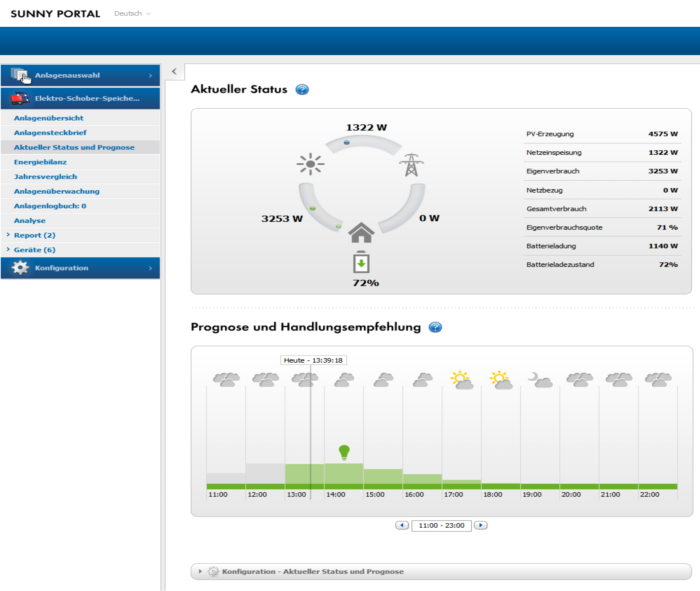Screen dimensions: 700x591
Task: Click the battery charging icon
Action: tap(360, 264)
